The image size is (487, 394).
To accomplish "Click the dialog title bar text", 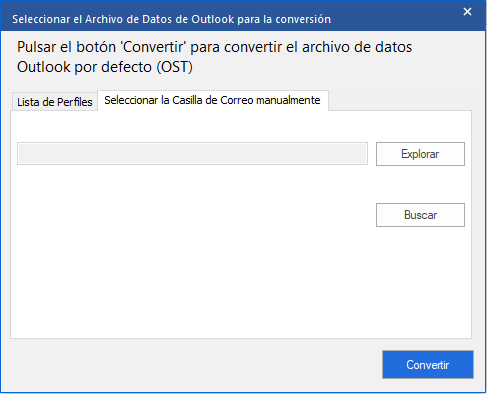I will (x=171, y=19).
